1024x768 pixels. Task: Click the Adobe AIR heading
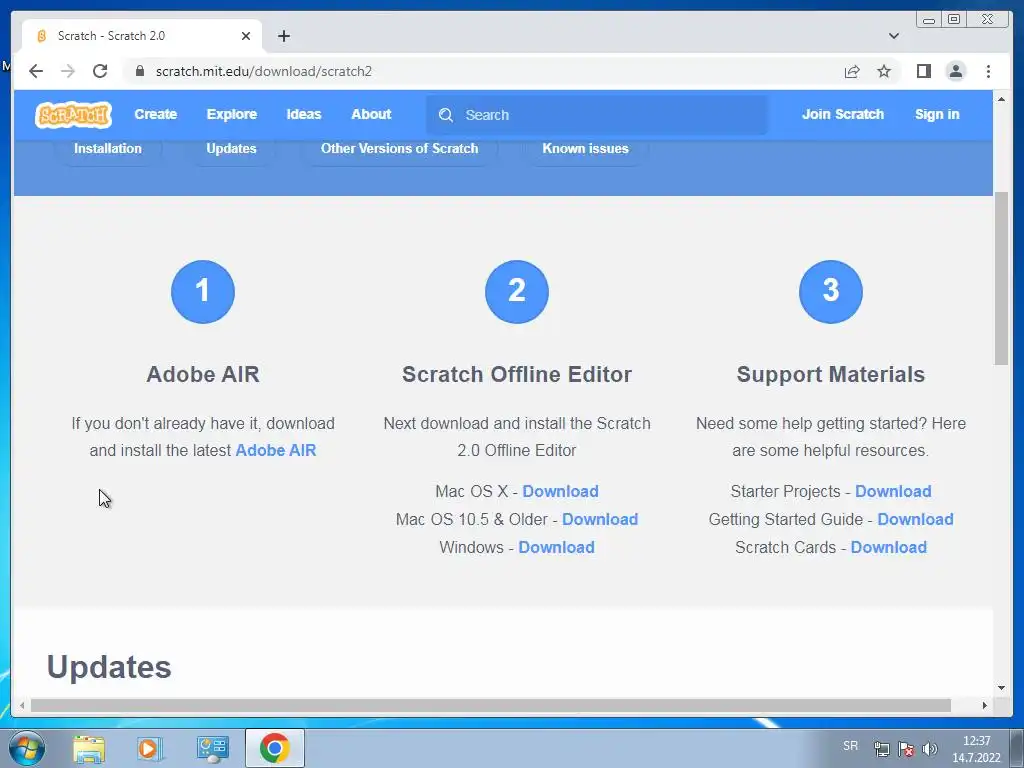pos(202,374)
